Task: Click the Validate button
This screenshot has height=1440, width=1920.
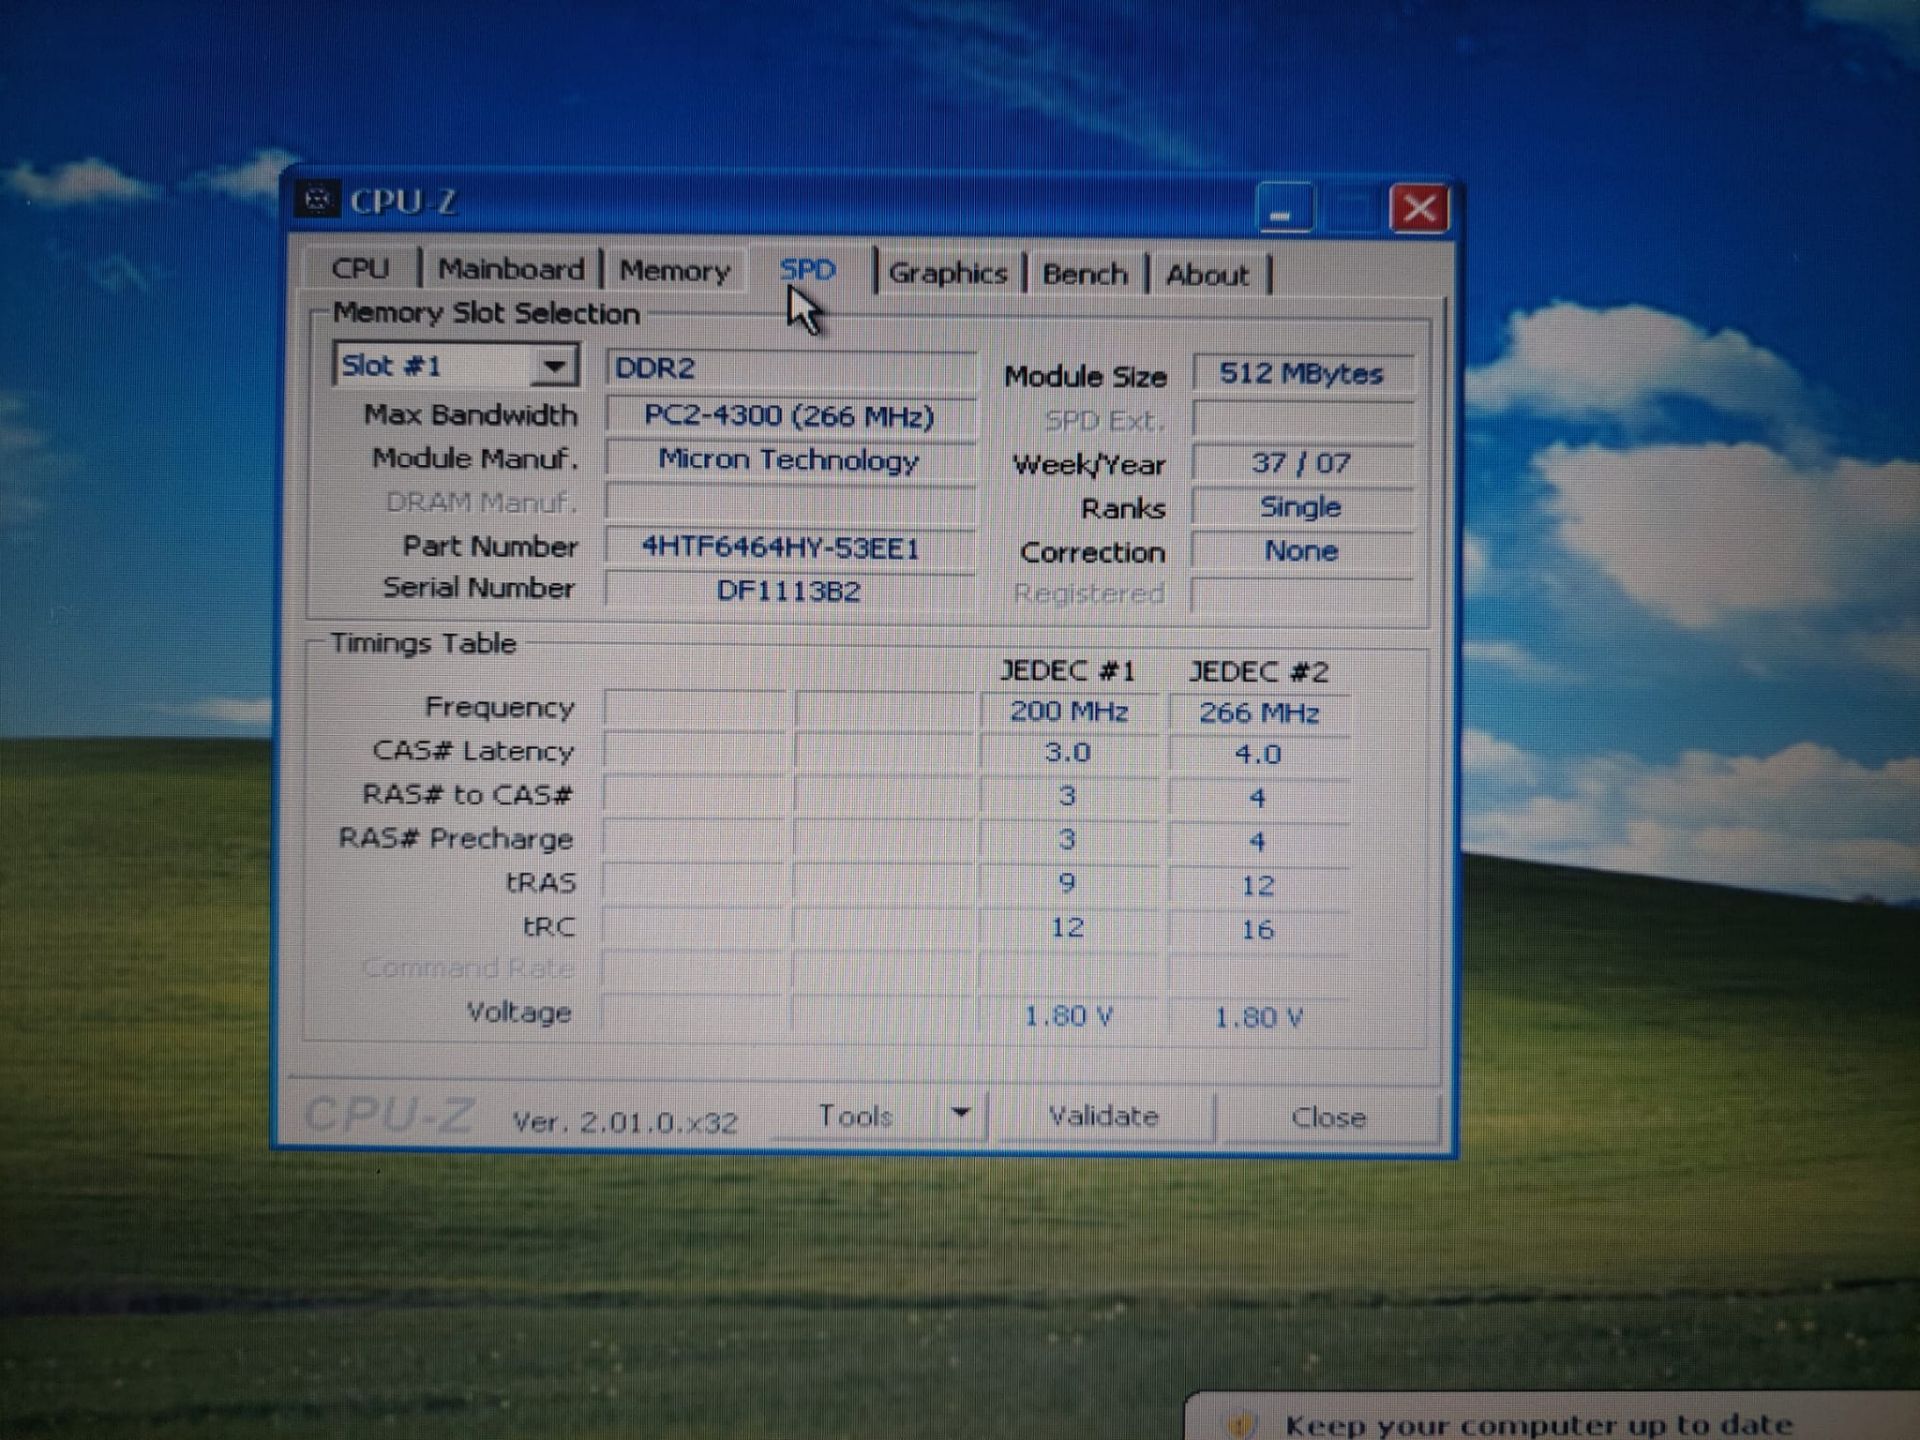Action: 1104,1116
